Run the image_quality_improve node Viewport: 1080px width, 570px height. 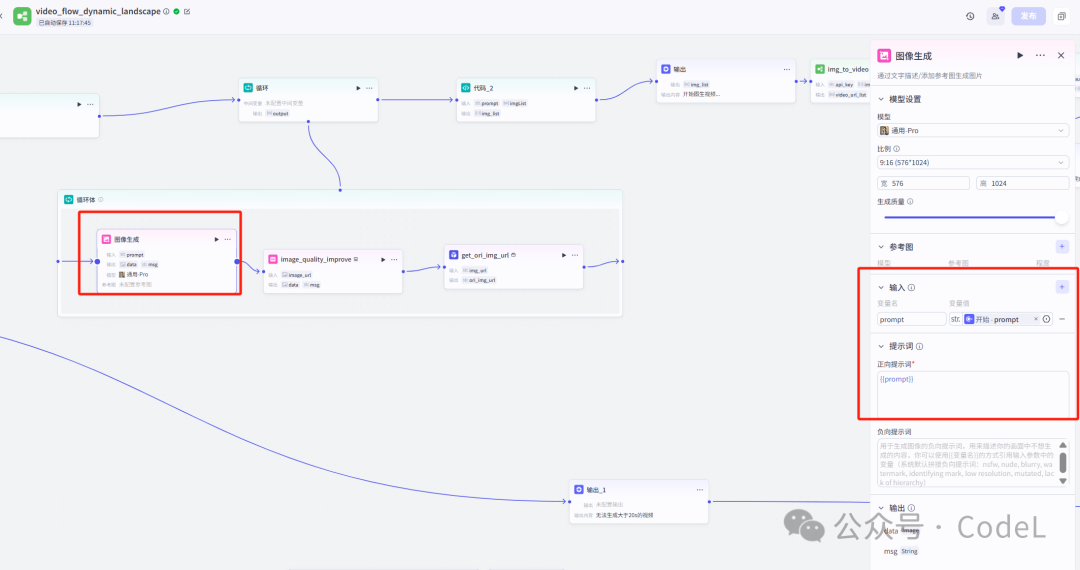pos(383,260)
